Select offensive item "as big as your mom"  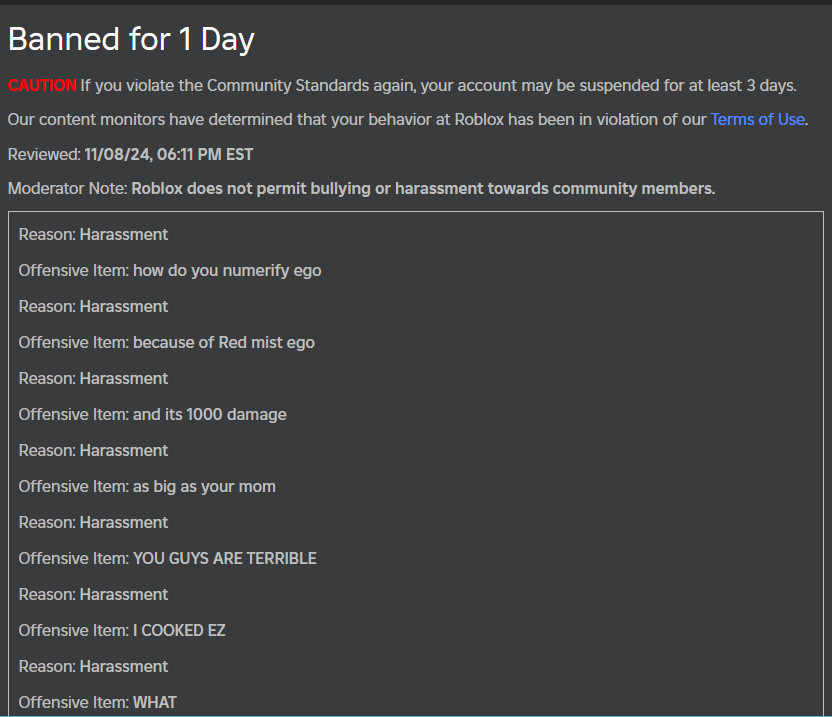pyautogui.click(x=204, y=486)
